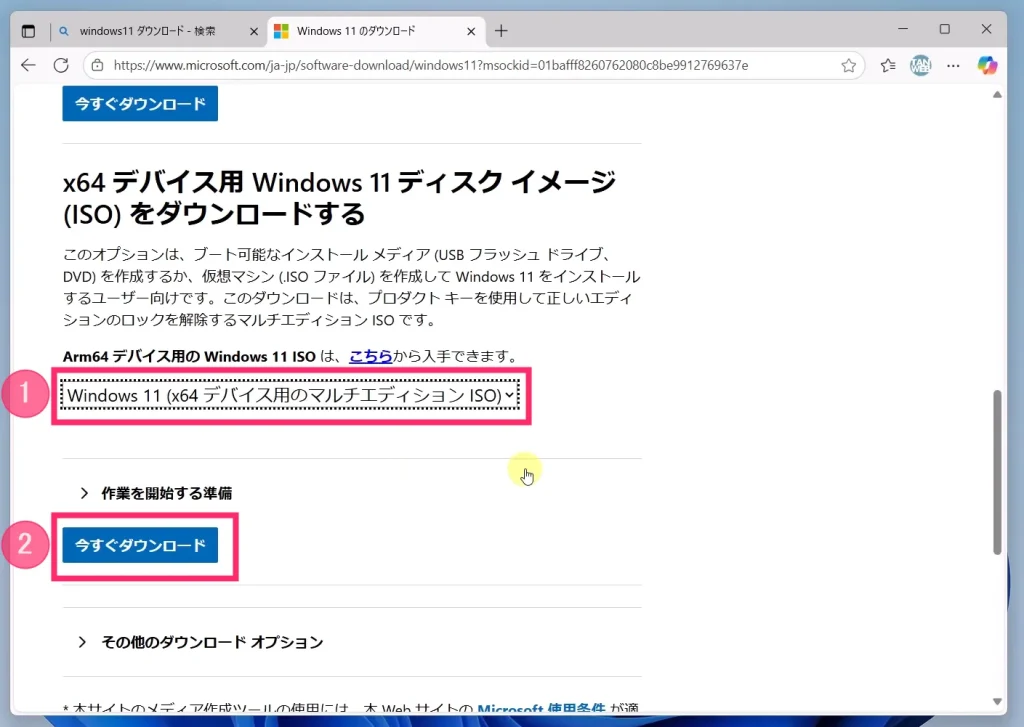1024x727 pixels.
Task: Click the vertical scrollbar thumb
Action: click(x=996, y=470)
